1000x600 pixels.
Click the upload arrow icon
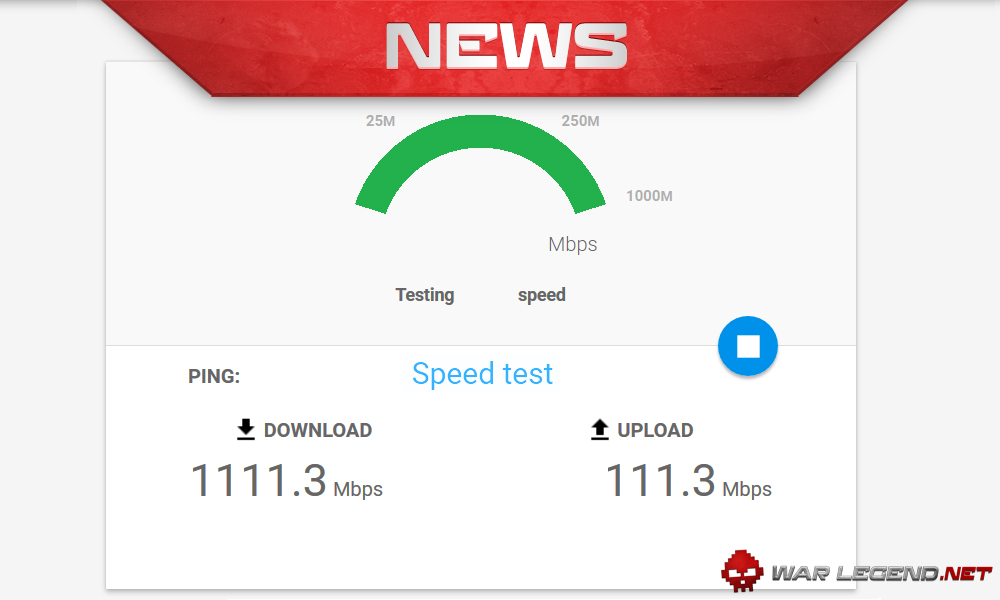pos(599,430)
